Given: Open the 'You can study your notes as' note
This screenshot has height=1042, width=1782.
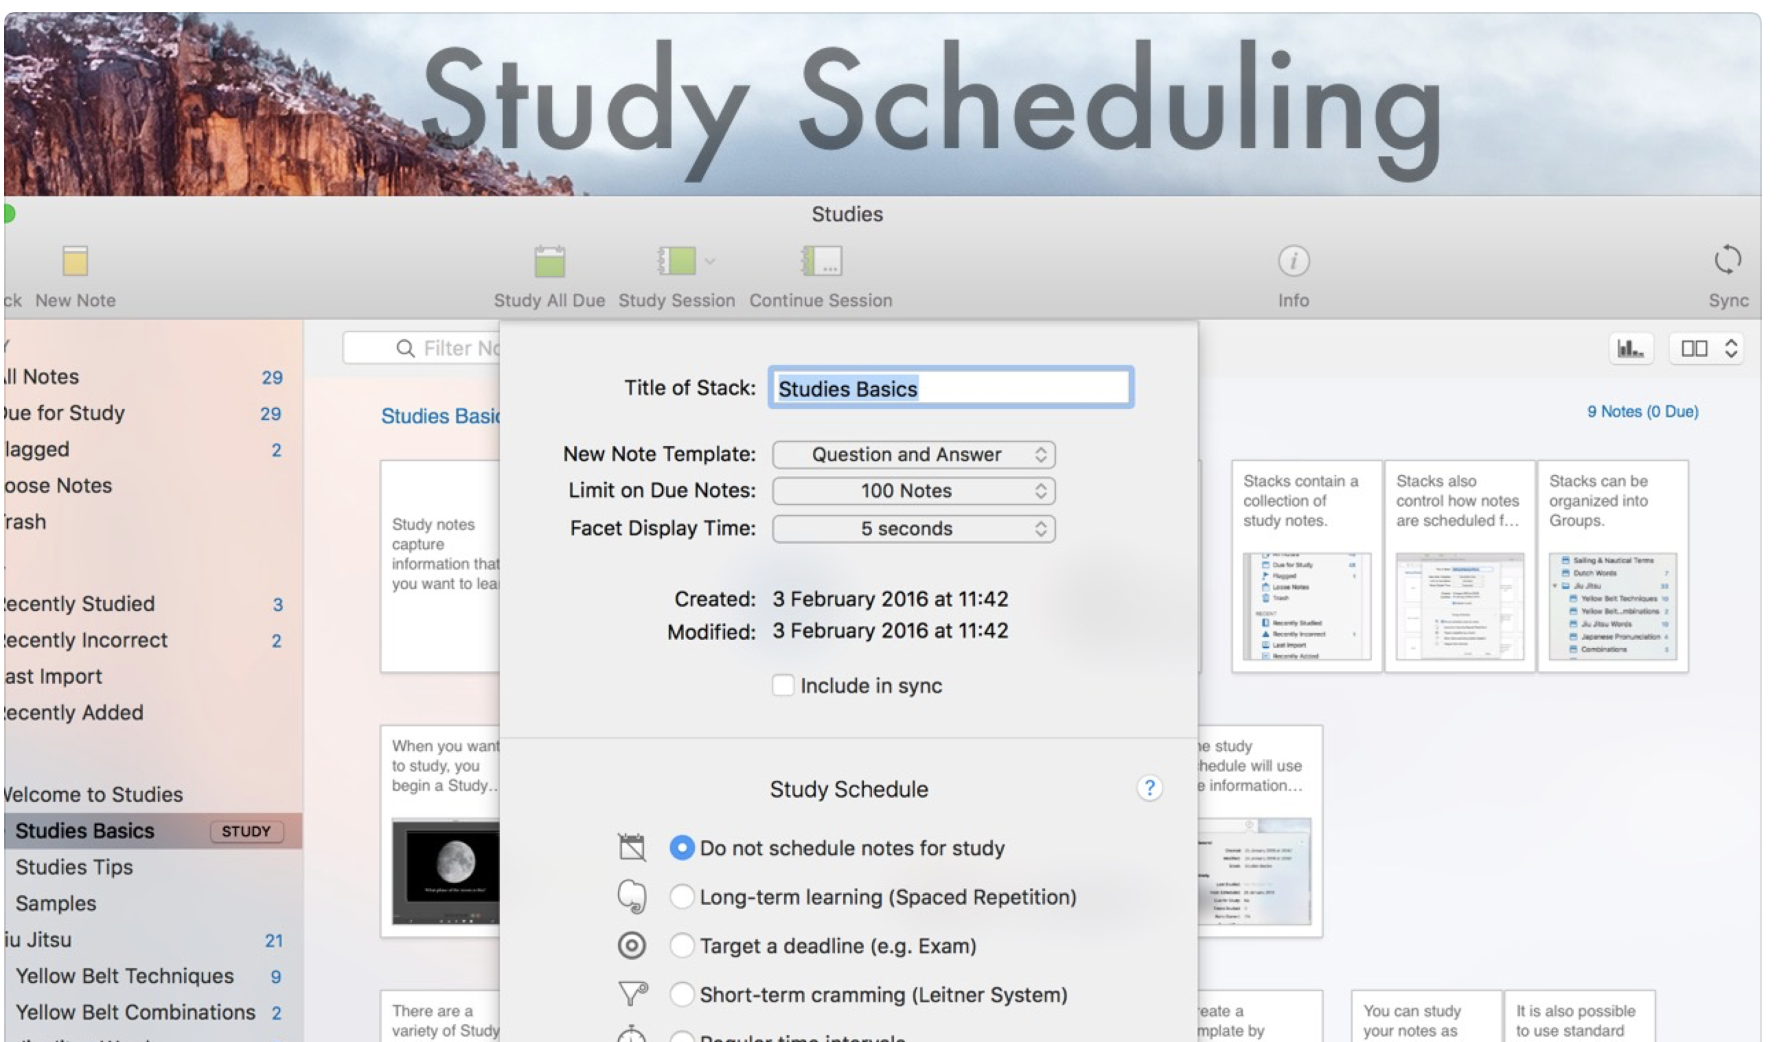Looking at the screenshot, I should pyautogui.click(x=1426, y=1016).
